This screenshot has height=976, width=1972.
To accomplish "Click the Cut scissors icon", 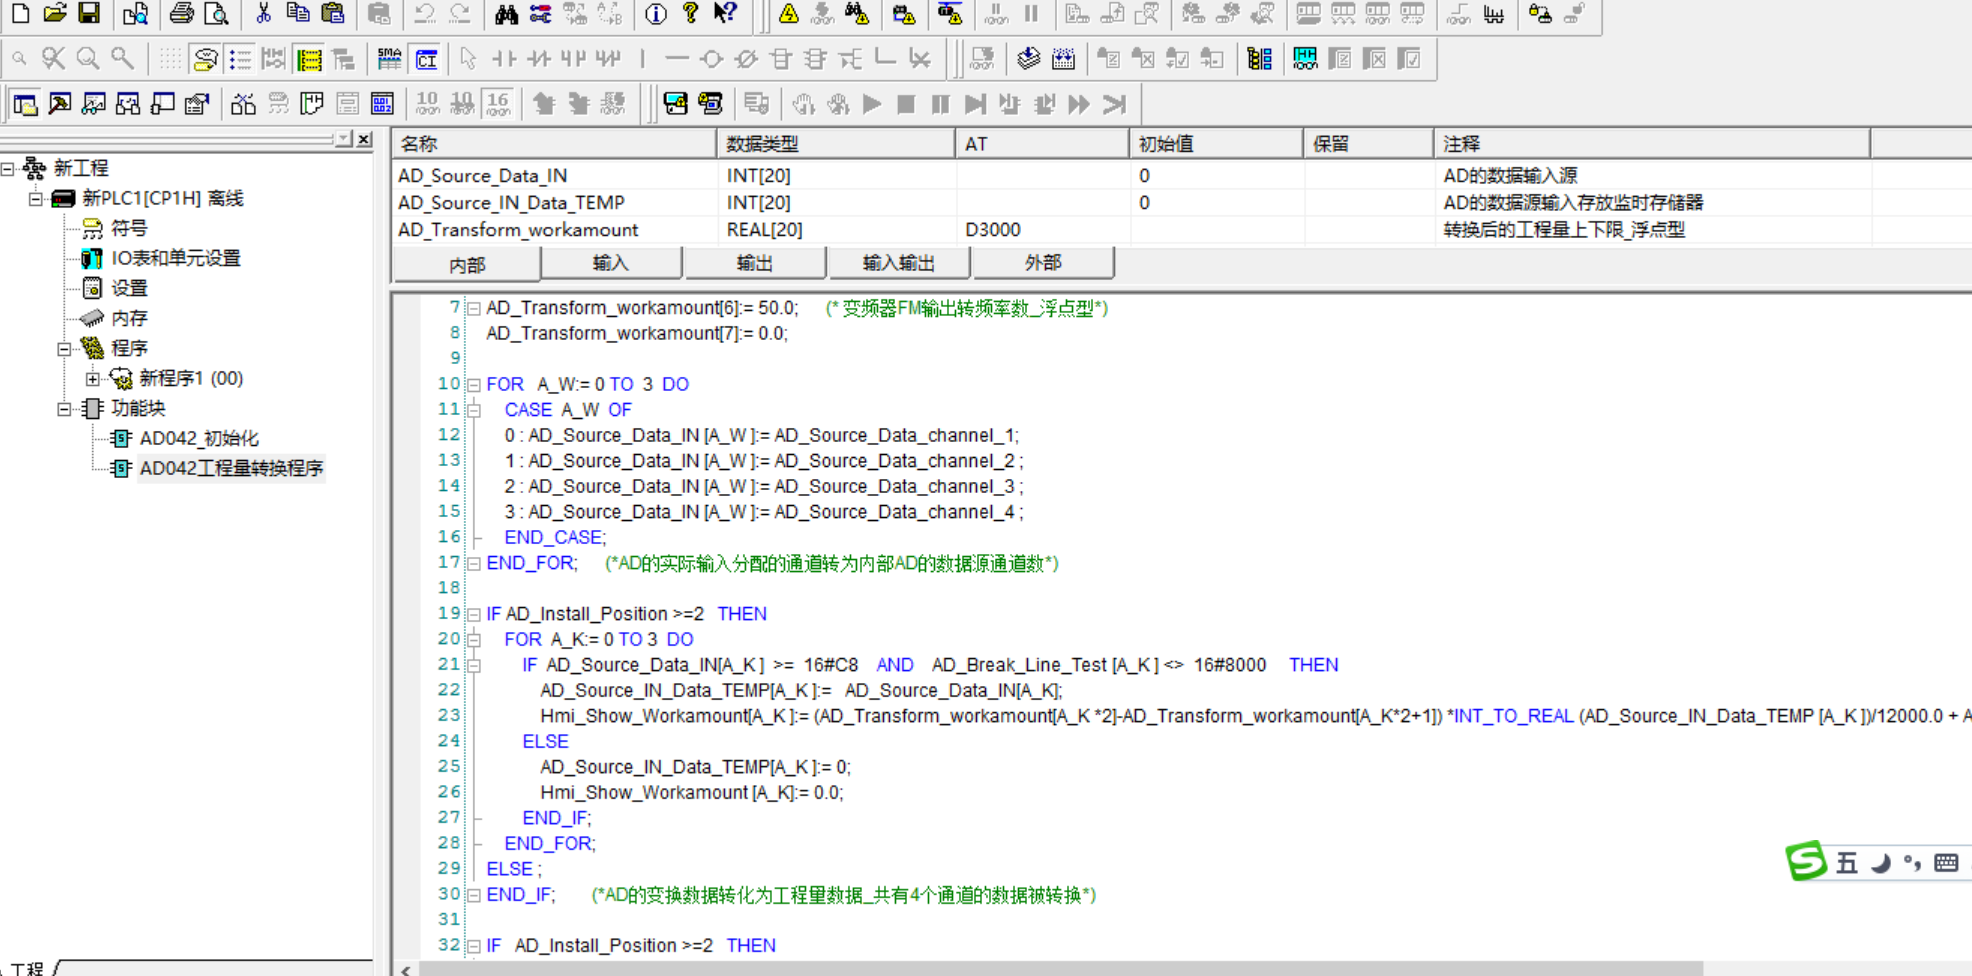I will click(x=263, y=13).
